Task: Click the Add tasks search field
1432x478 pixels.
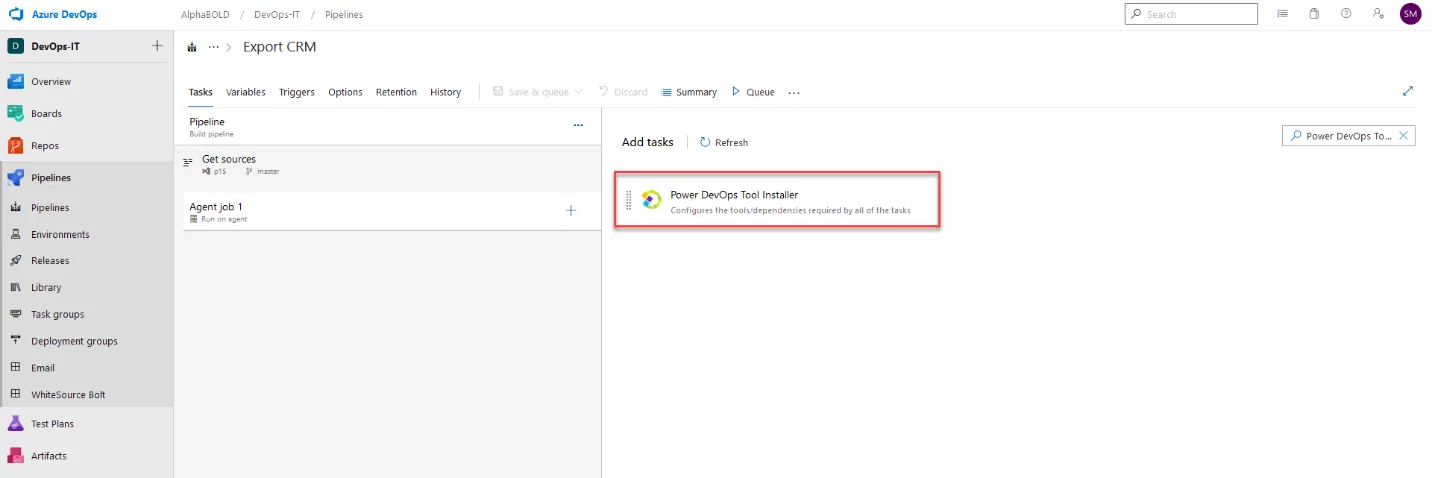Action: [1348, 136]
